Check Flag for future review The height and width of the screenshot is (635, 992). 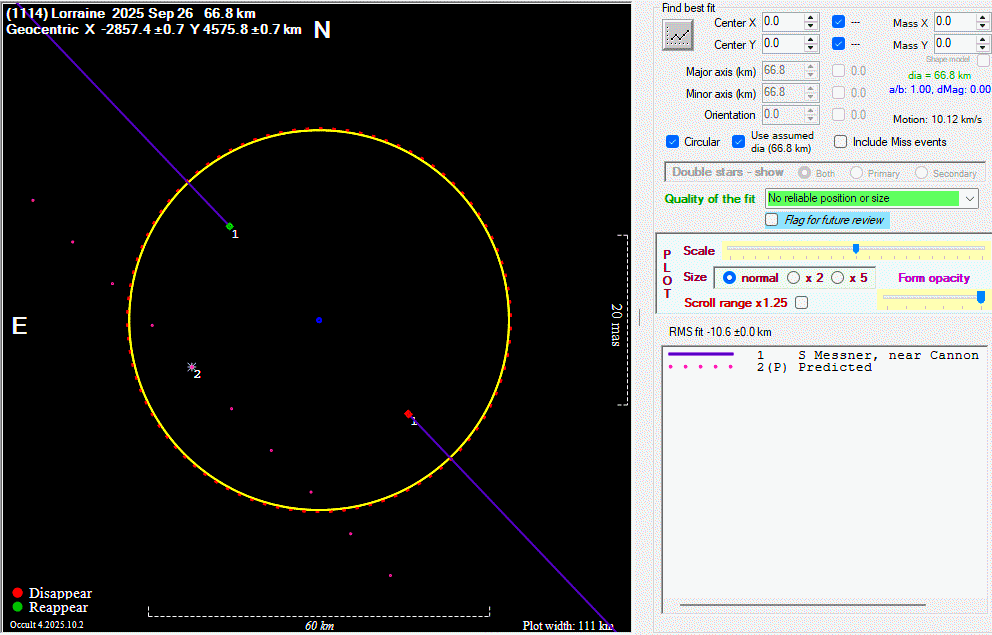[x=772, y=220]
